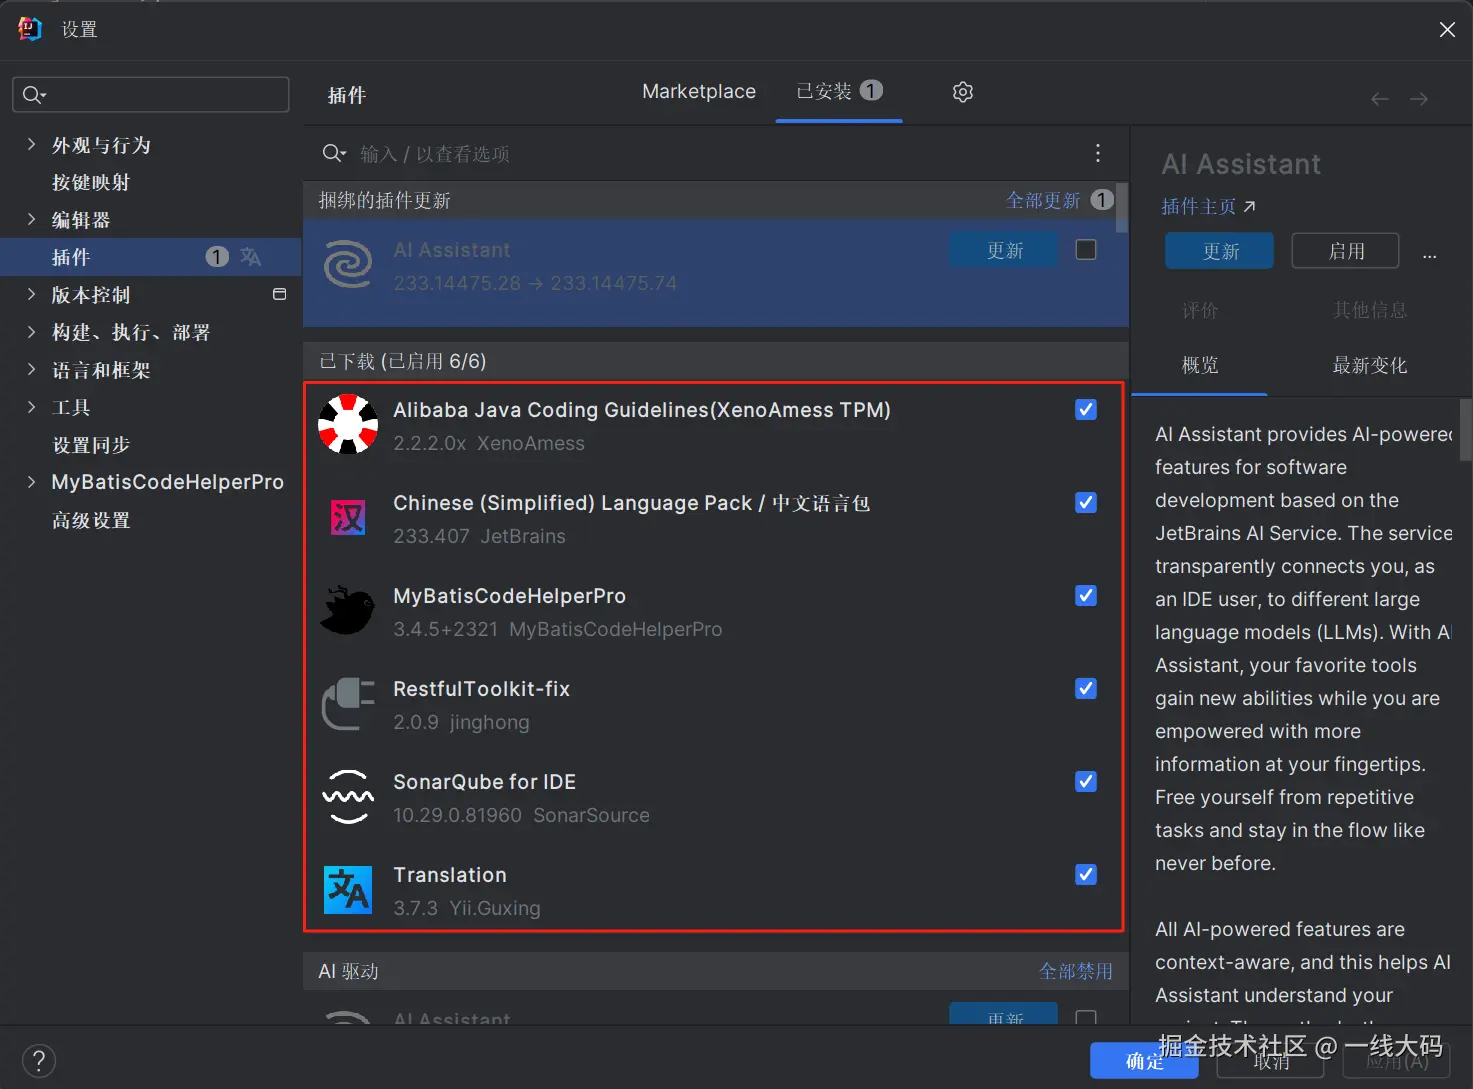Click the window icon beside 版本控制
Image resolution: width=1473 pixels, height=1089 pixels.
279,294
